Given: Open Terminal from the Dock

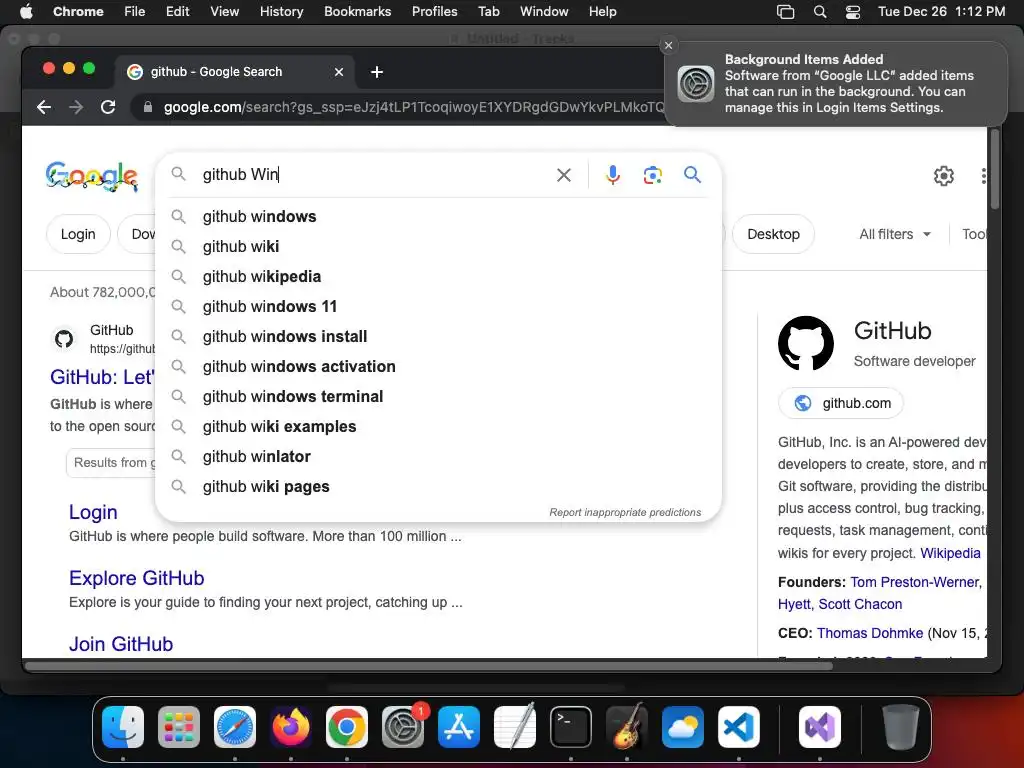Looking at the screenshot, I should (x=571, y=727).
